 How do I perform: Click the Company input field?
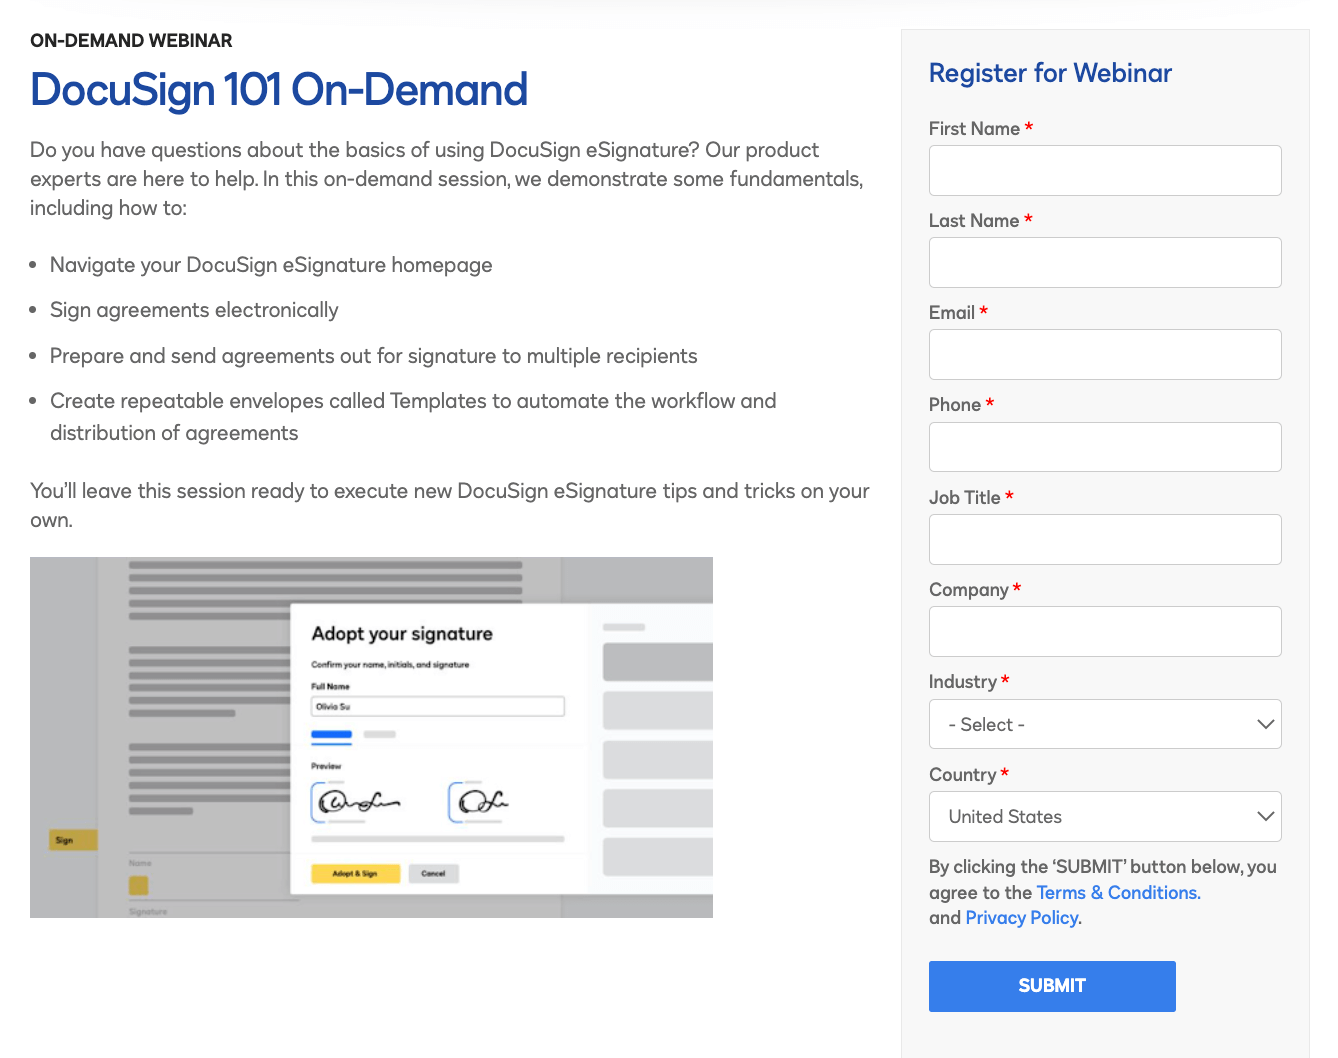click(1105, 631)
